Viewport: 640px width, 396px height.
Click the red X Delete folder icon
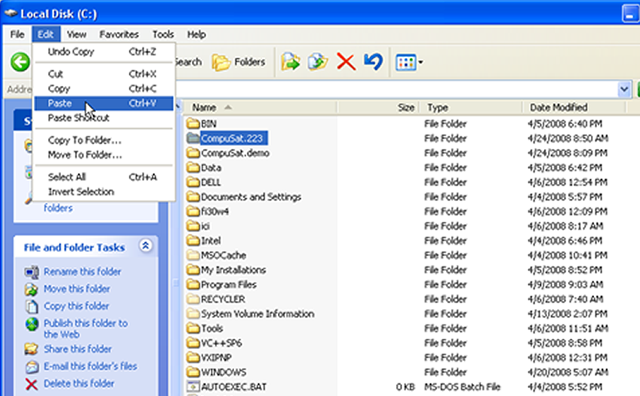(31, 384)
